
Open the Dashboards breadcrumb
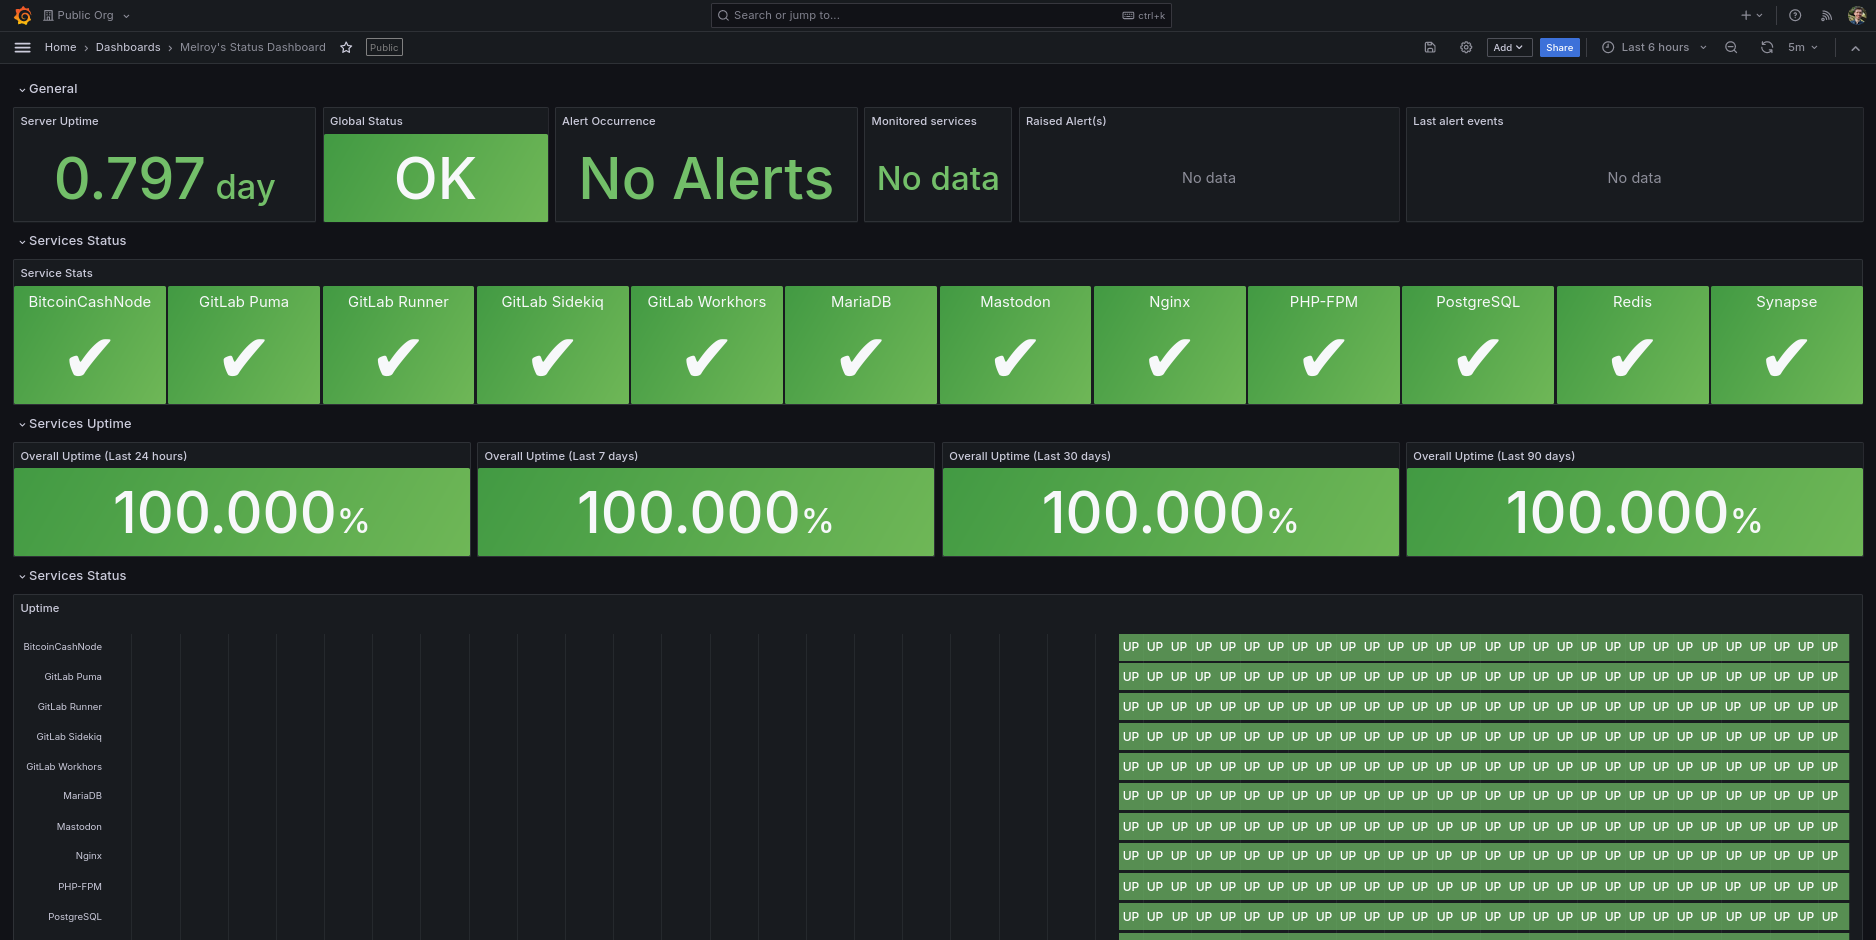pyautogui.click(x=128, y=47)
